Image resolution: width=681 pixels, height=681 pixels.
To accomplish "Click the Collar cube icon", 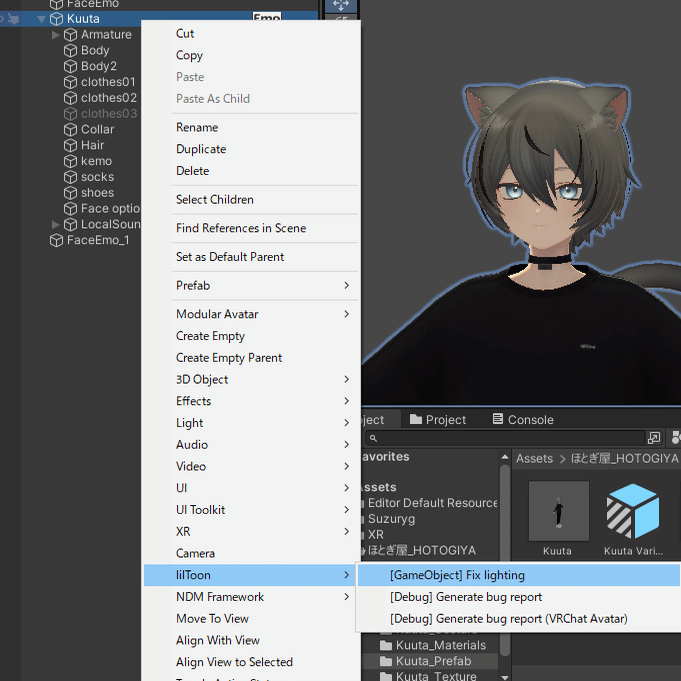I will point(70,129).
